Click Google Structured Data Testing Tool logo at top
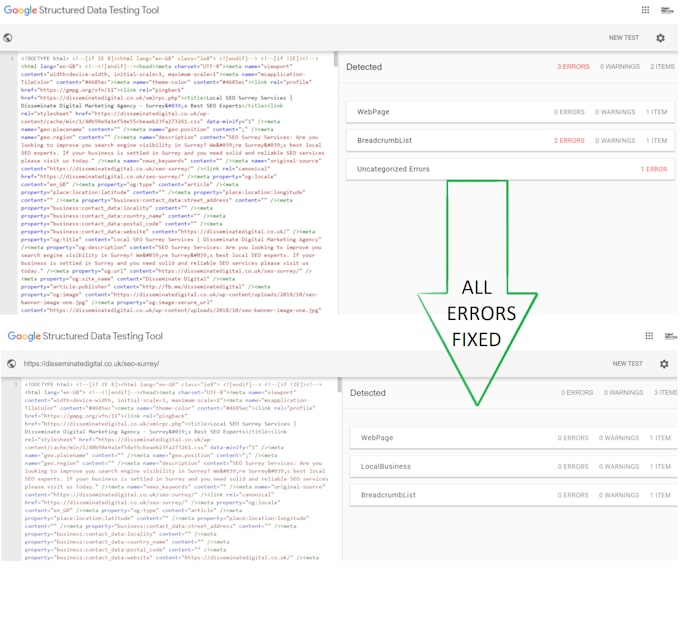The image size is (680, 638). (x=81, y=10)
